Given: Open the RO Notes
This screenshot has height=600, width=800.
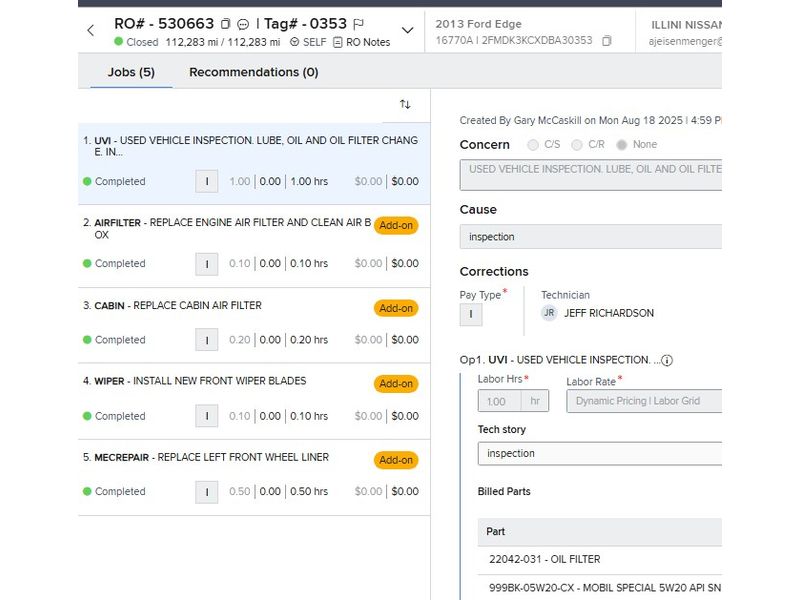Looking at the screenshot, I should tap(361, 42).
